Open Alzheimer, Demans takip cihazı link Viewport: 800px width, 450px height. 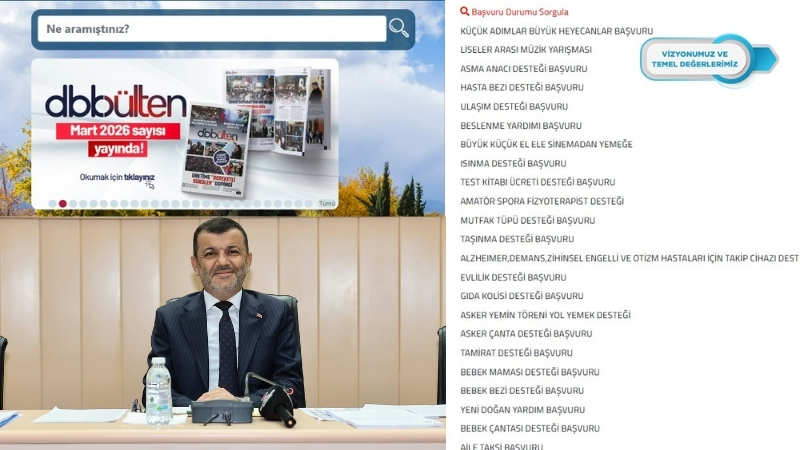click(x=630, y=258)
